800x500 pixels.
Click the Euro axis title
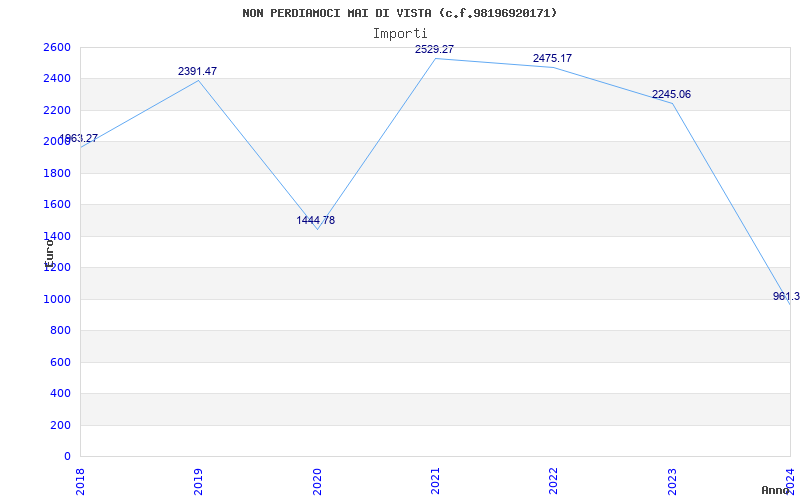point(49,252)
